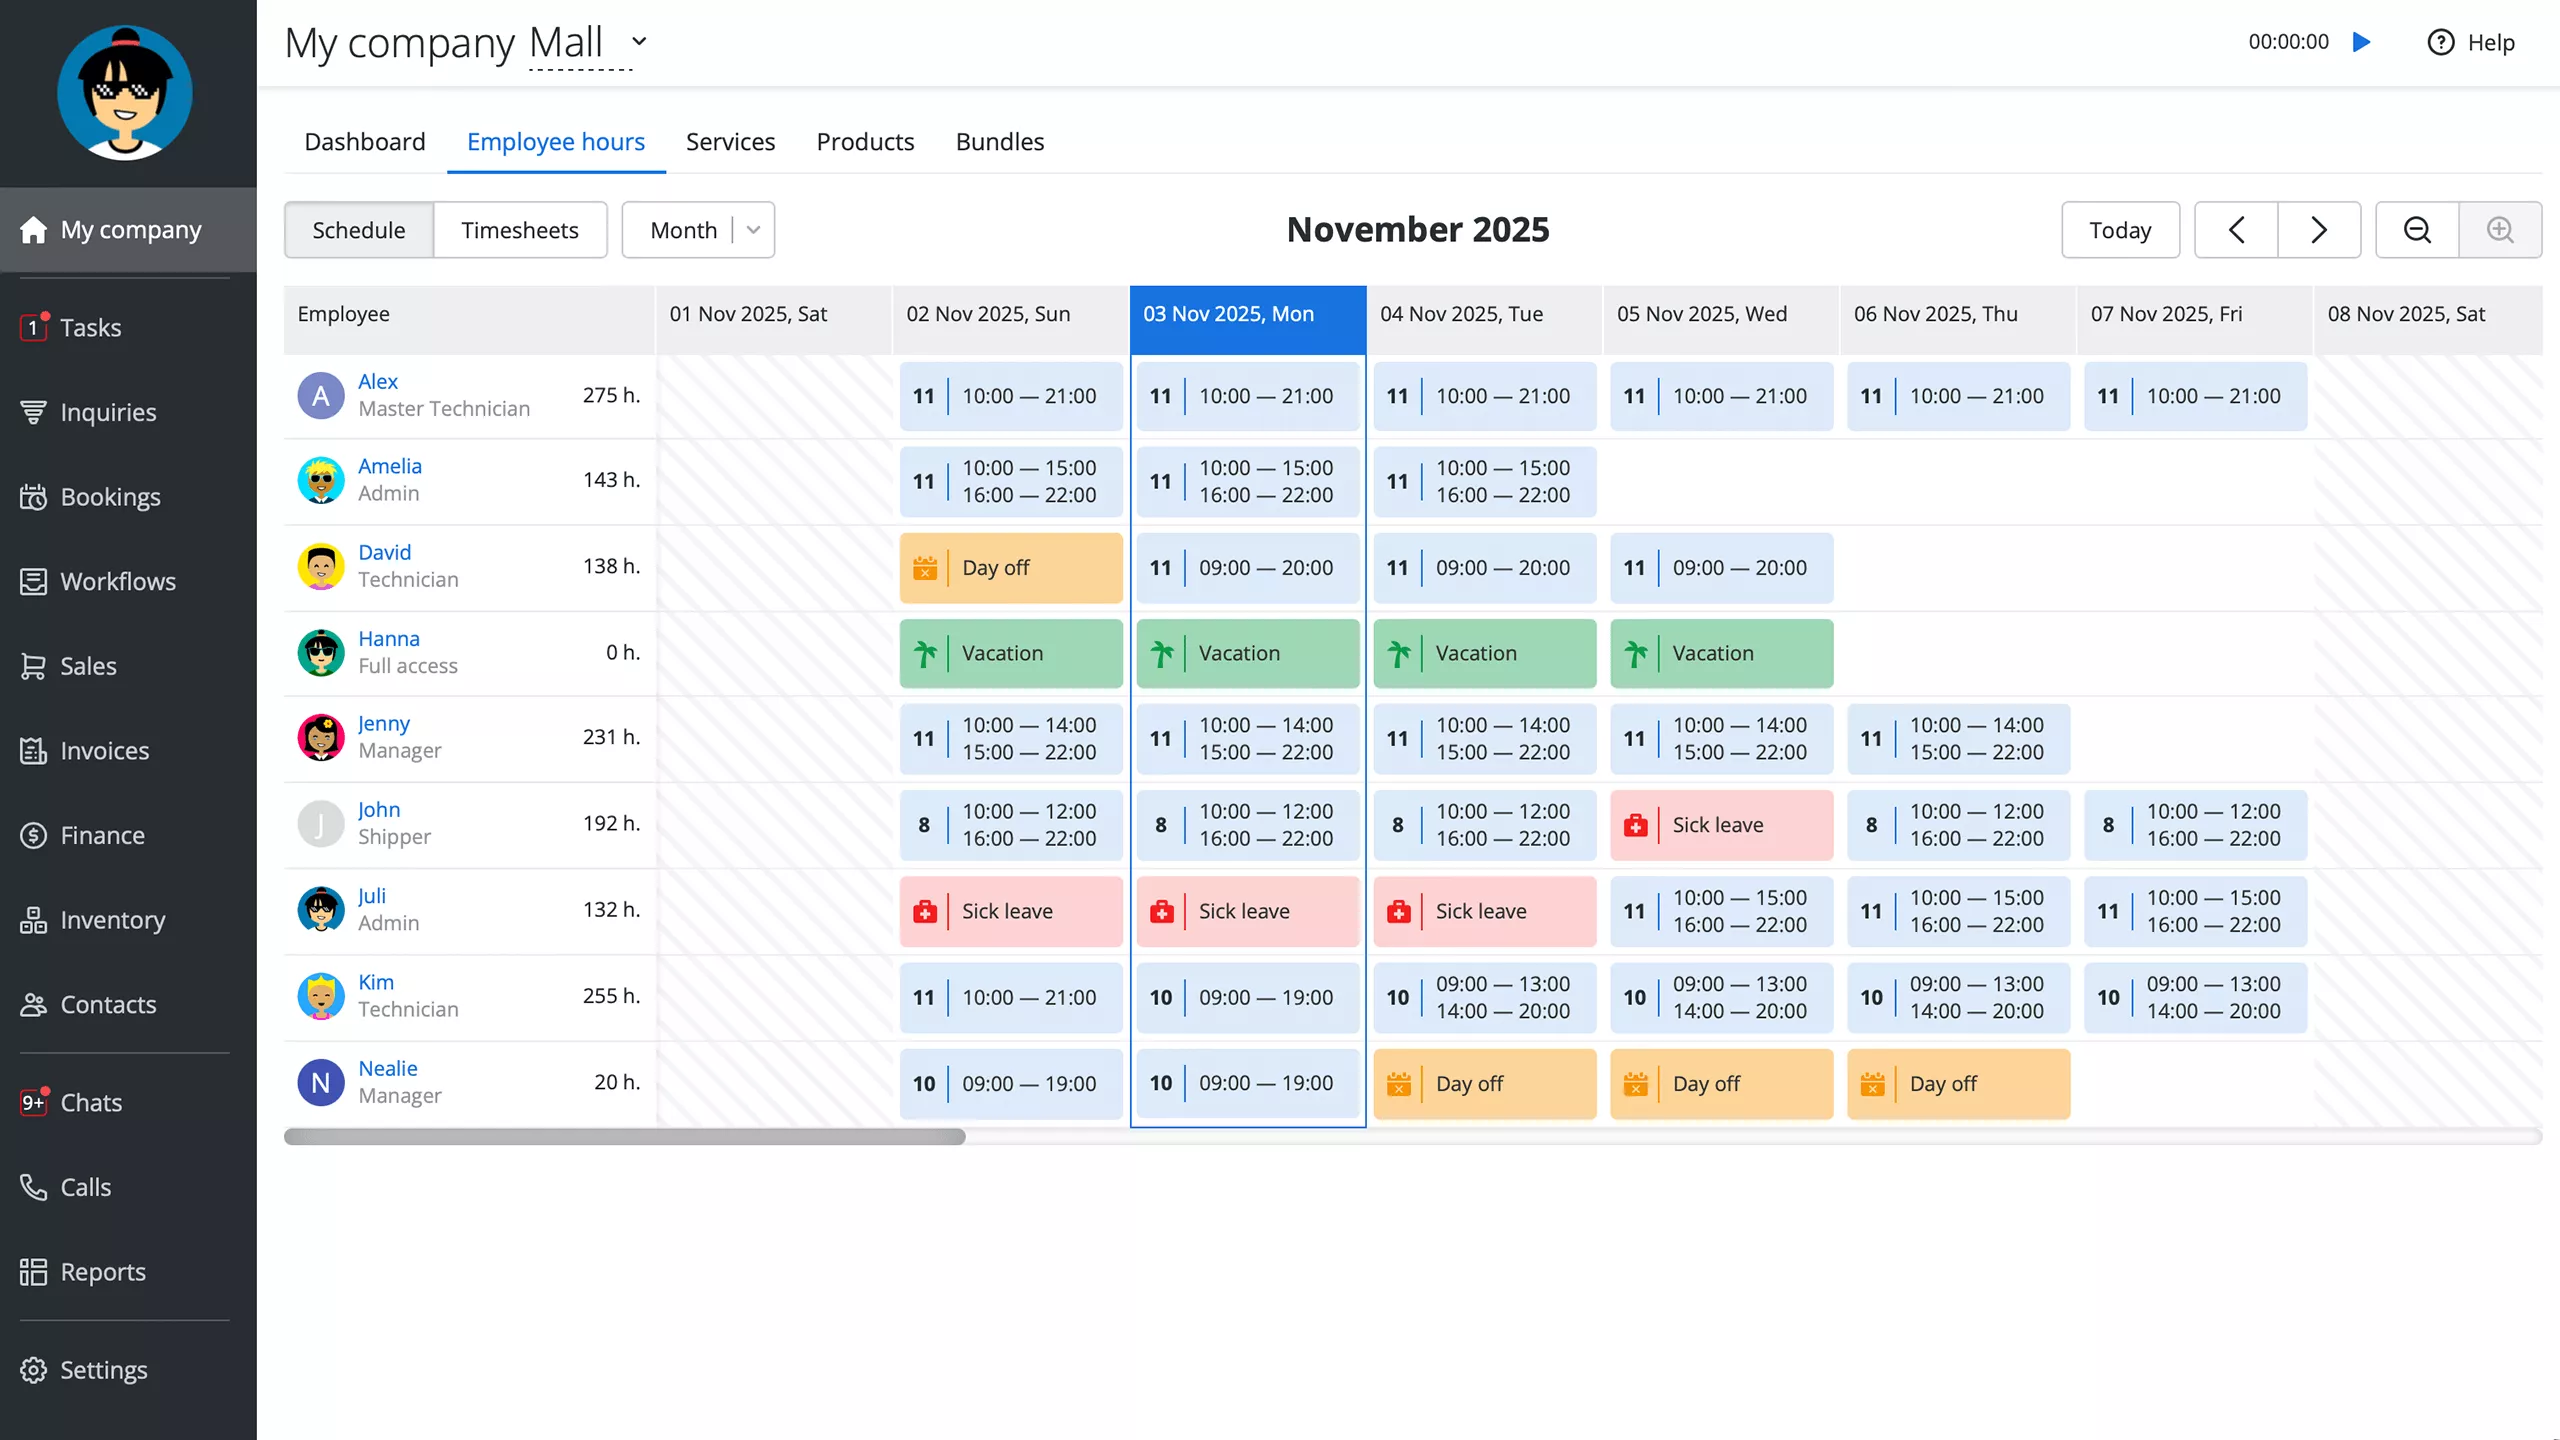This screenshot has height=1440, width=2560.
Task: Open Chats in the sidebar
Action: coord(91,1102)
